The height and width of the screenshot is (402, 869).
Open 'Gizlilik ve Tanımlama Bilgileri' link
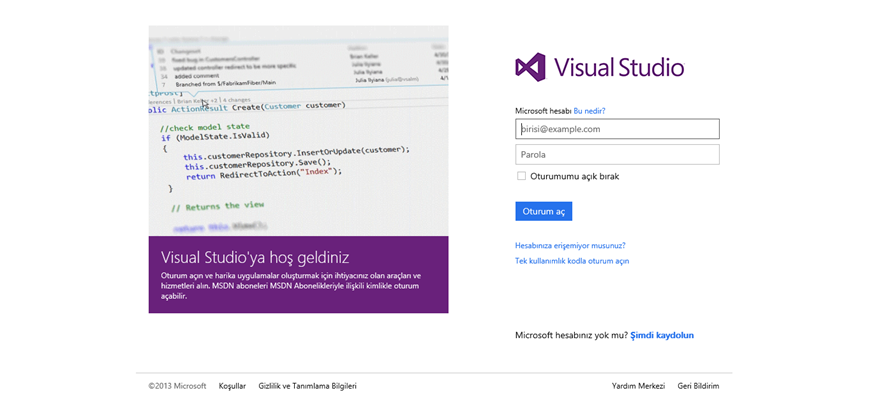coord(308,386)
